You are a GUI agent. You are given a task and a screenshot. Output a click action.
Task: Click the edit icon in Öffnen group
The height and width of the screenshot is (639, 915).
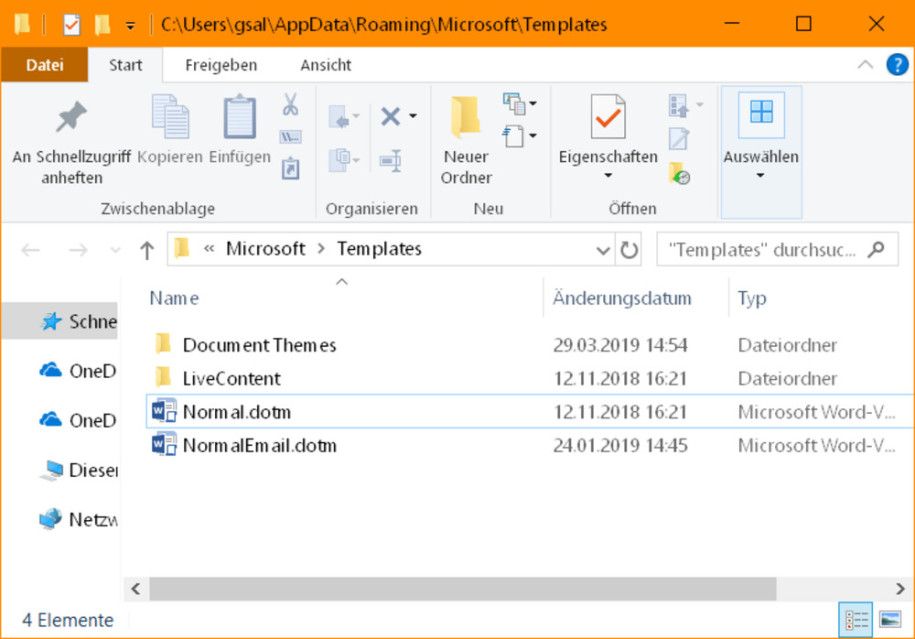pyautogui.click(x=679, y=139)
